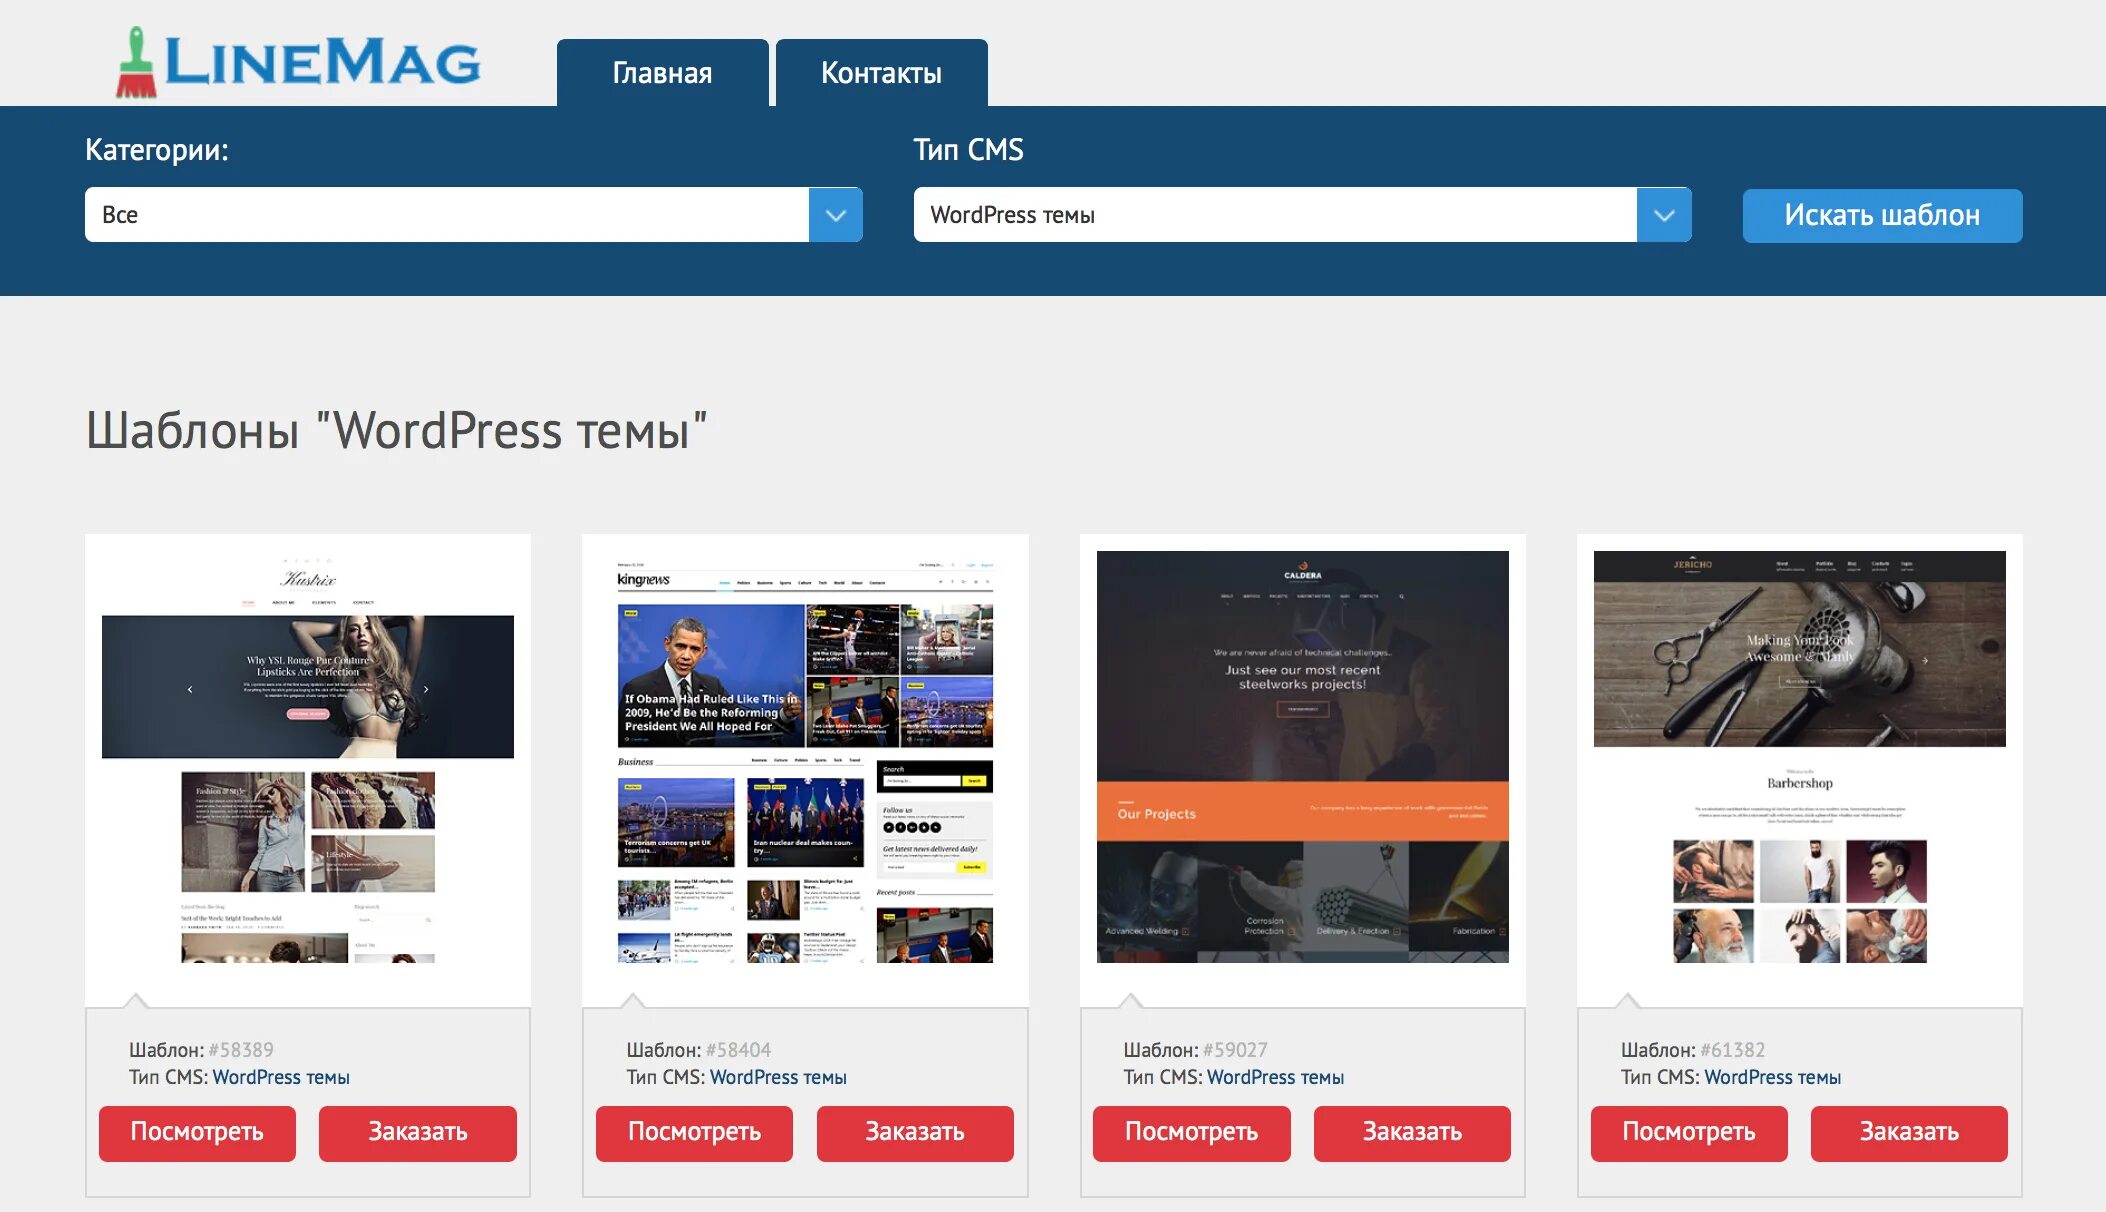The height and width of the screenshot is (1212, 2106).
Task: View template #59027 with Посмотреть
Action: coord(1191,1132)
